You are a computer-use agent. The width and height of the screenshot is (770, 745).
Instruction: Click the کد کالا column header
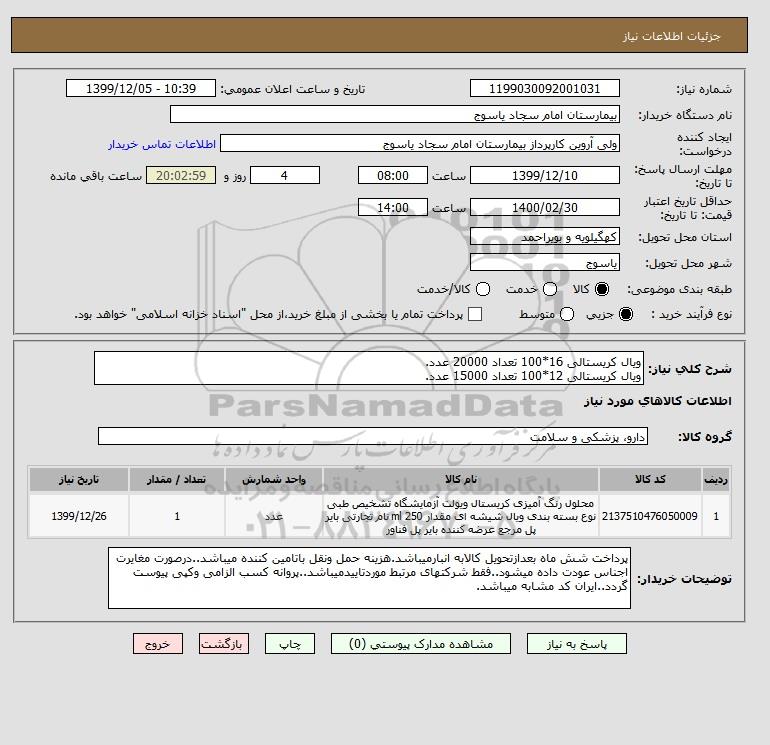[650, 479]
